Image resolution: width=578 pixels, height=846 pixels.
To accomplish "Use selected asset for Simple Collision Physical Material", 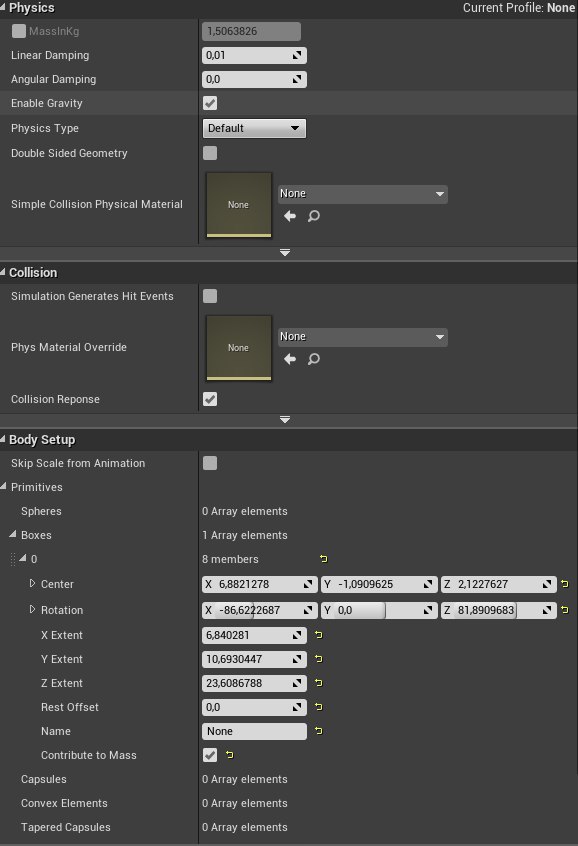I will (290, 216).
